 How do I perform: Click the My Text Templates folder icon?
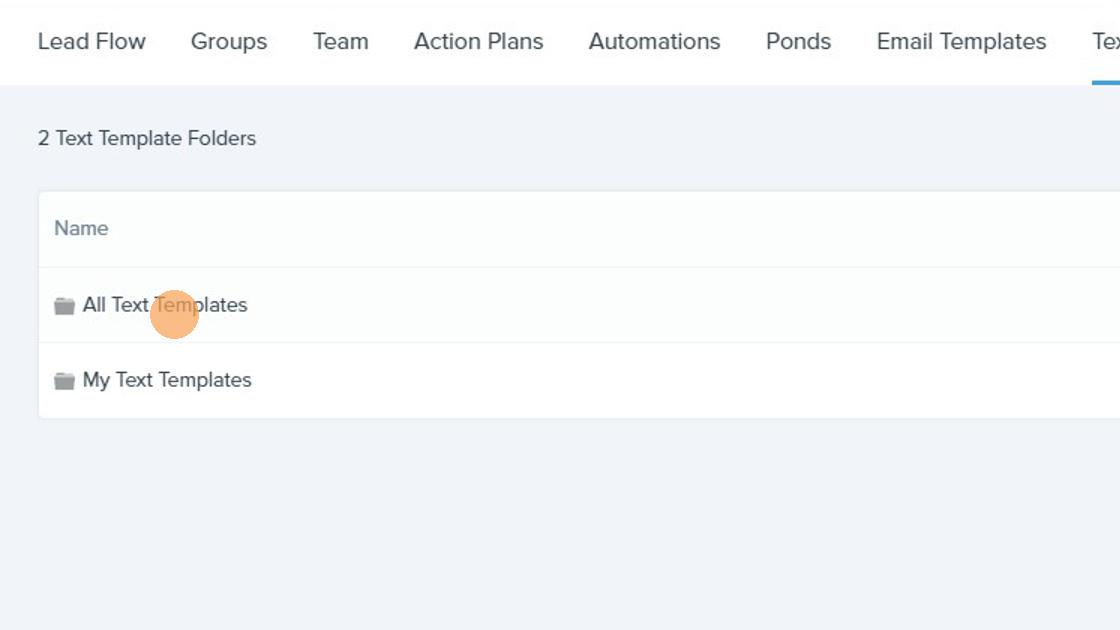pos(64,381)
